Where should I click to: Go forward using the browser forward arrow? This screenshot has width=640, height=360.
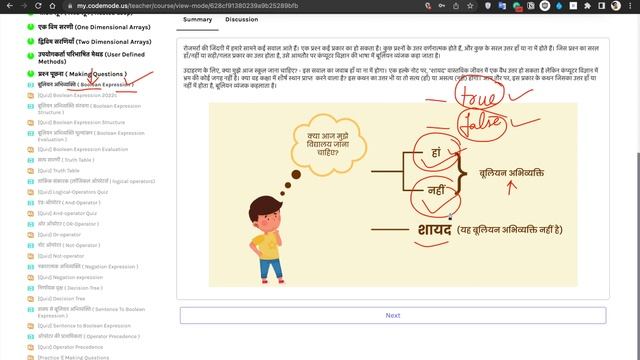point(24,6)
